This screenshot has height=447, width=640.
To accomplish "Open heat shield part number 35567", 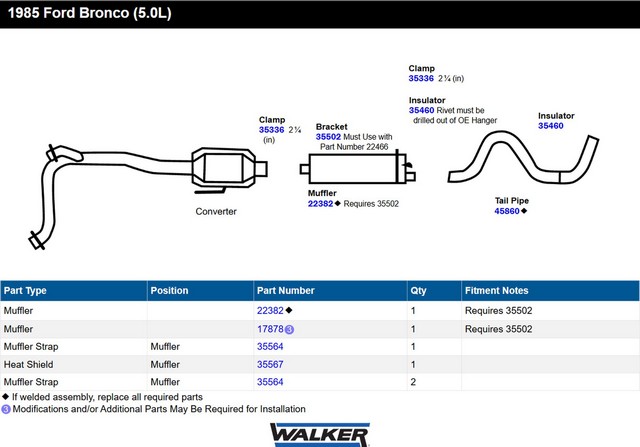I will [270, 365].
